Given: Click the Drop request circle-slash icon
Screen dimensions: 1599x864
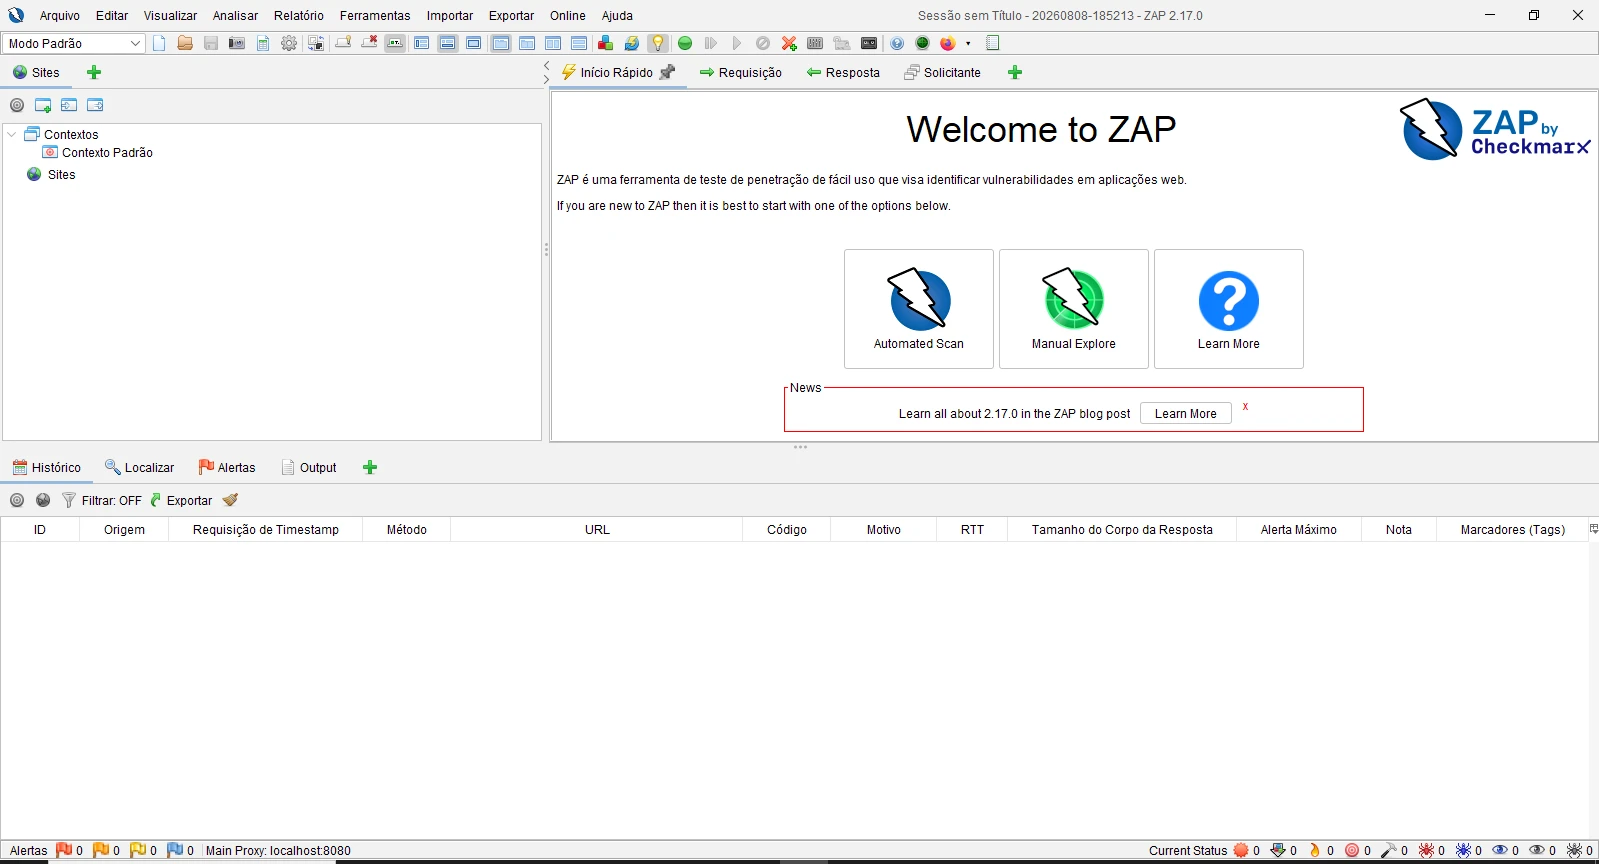Looking at the screenshot, I should tap(763, 43).
